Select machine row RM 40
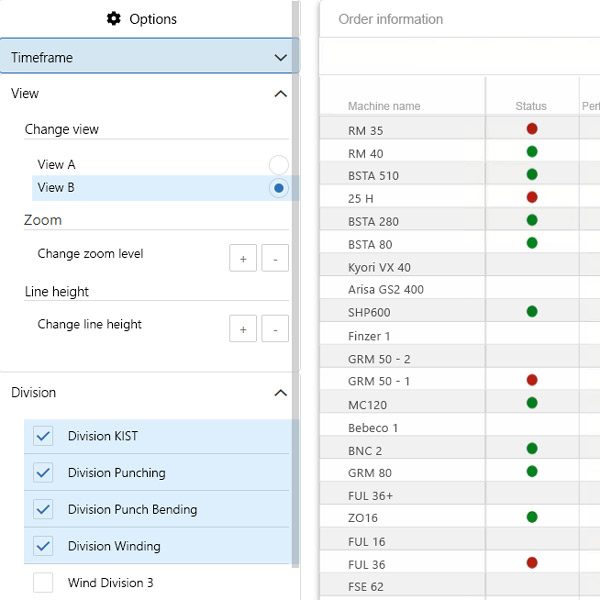The image size is (600, 600). (x=460, y=151)
